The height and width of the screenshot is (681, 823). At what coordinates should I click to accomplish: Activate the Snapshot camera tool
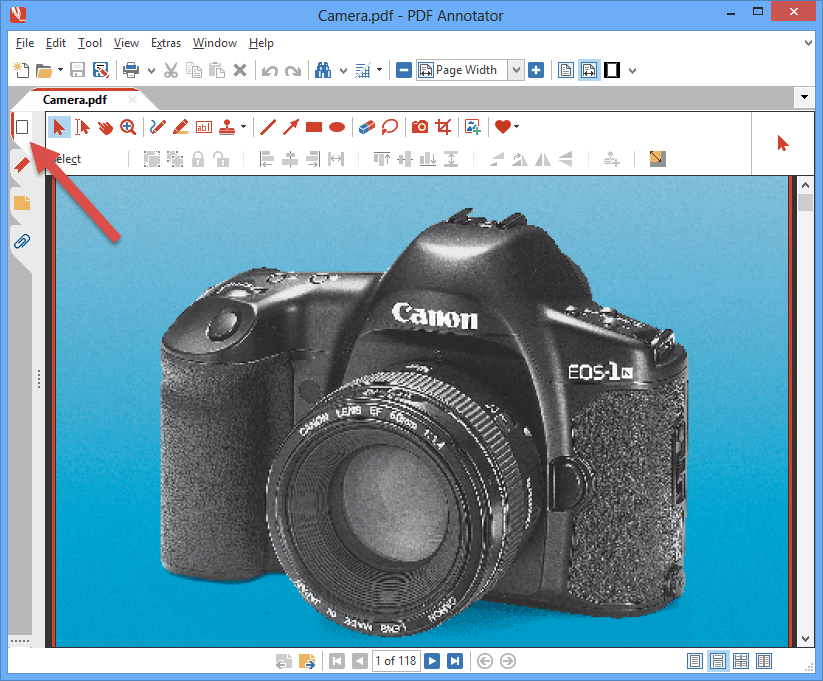(420, 127)
